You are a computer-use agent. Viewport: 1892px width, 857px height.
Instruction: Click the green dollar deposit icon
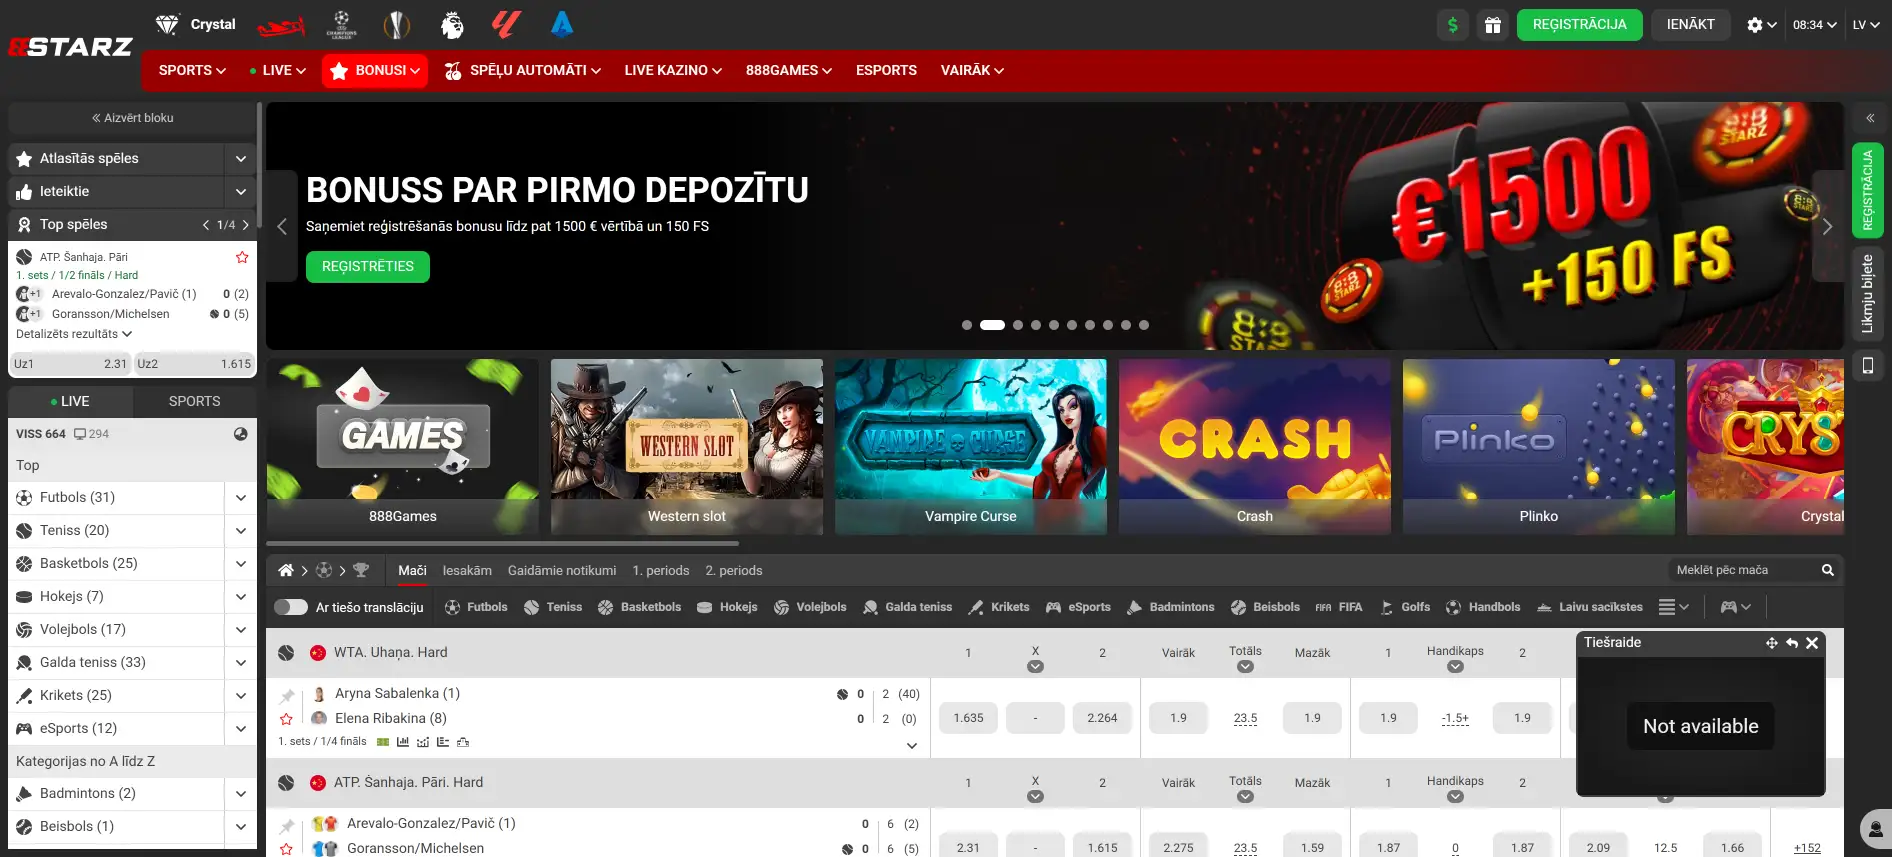pos(1452,25)
